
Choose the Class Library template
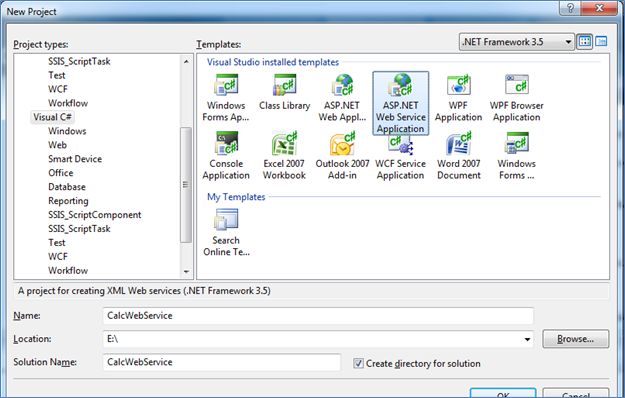(284, 93)
